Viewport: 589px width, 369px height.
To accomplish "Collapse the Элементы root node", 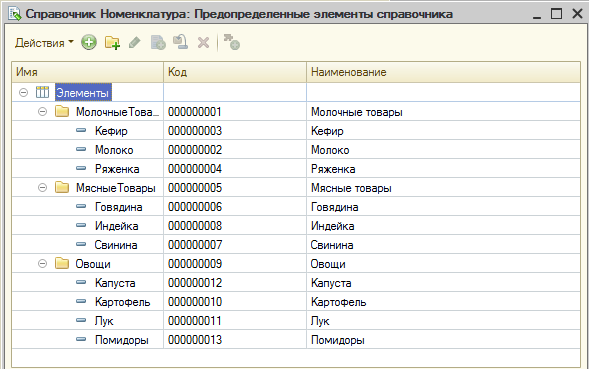I will [24, 92].
